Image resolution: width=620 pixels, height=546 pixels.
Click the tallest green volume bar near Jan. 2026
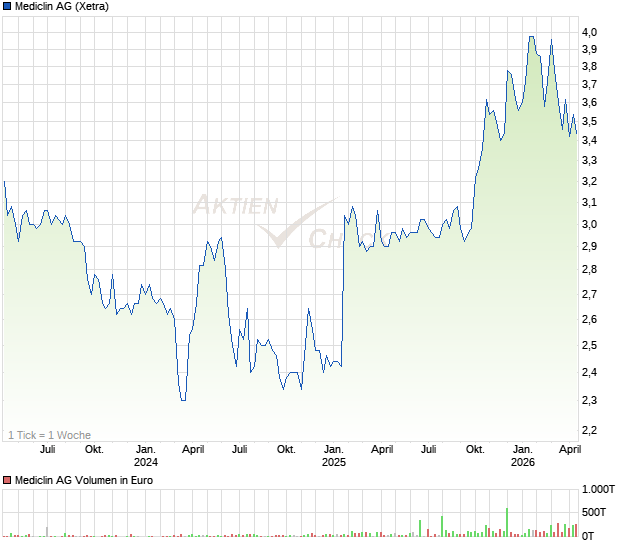(507, 522)
